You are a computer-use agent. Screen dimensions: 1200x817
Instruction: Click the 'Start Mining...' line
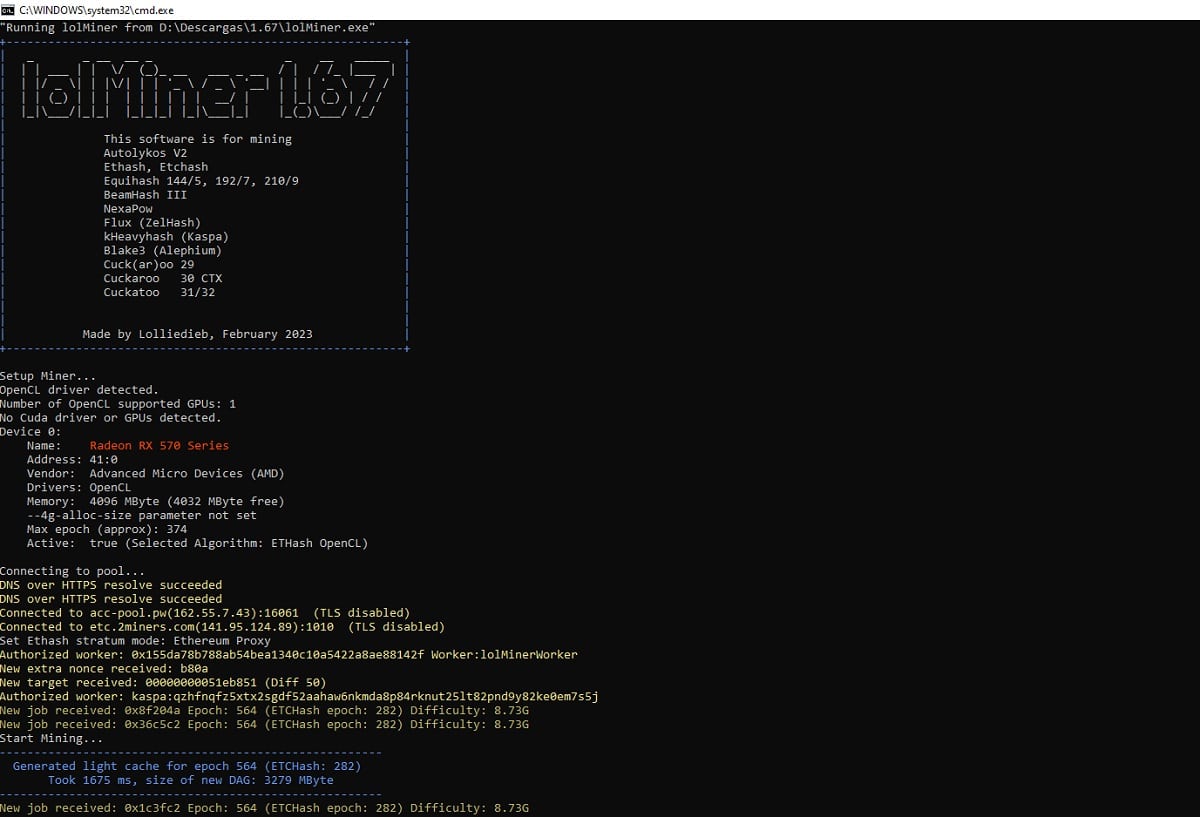pos(51,739)
